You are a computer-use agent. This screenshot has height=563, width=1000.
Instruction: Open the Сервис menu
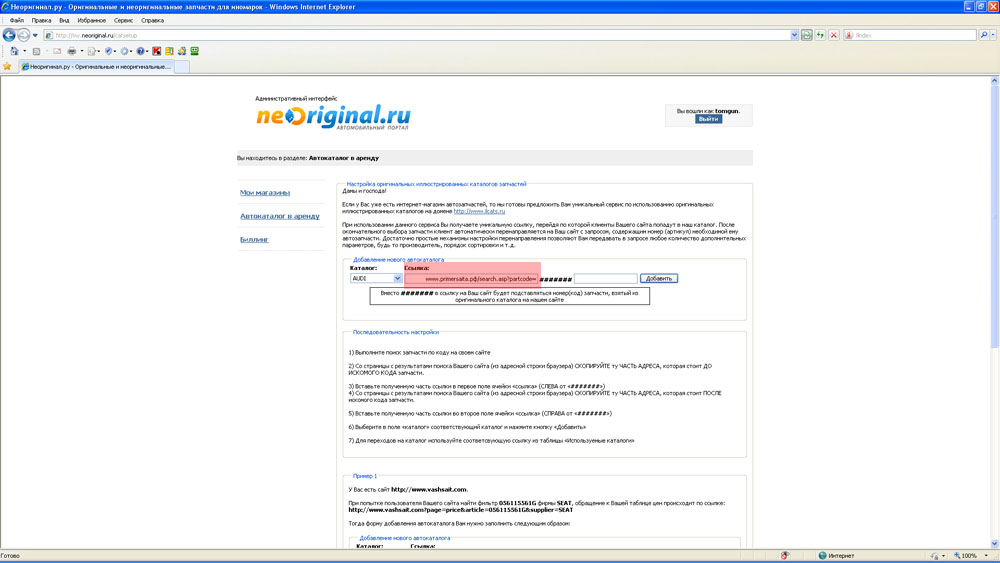[123, 20]
